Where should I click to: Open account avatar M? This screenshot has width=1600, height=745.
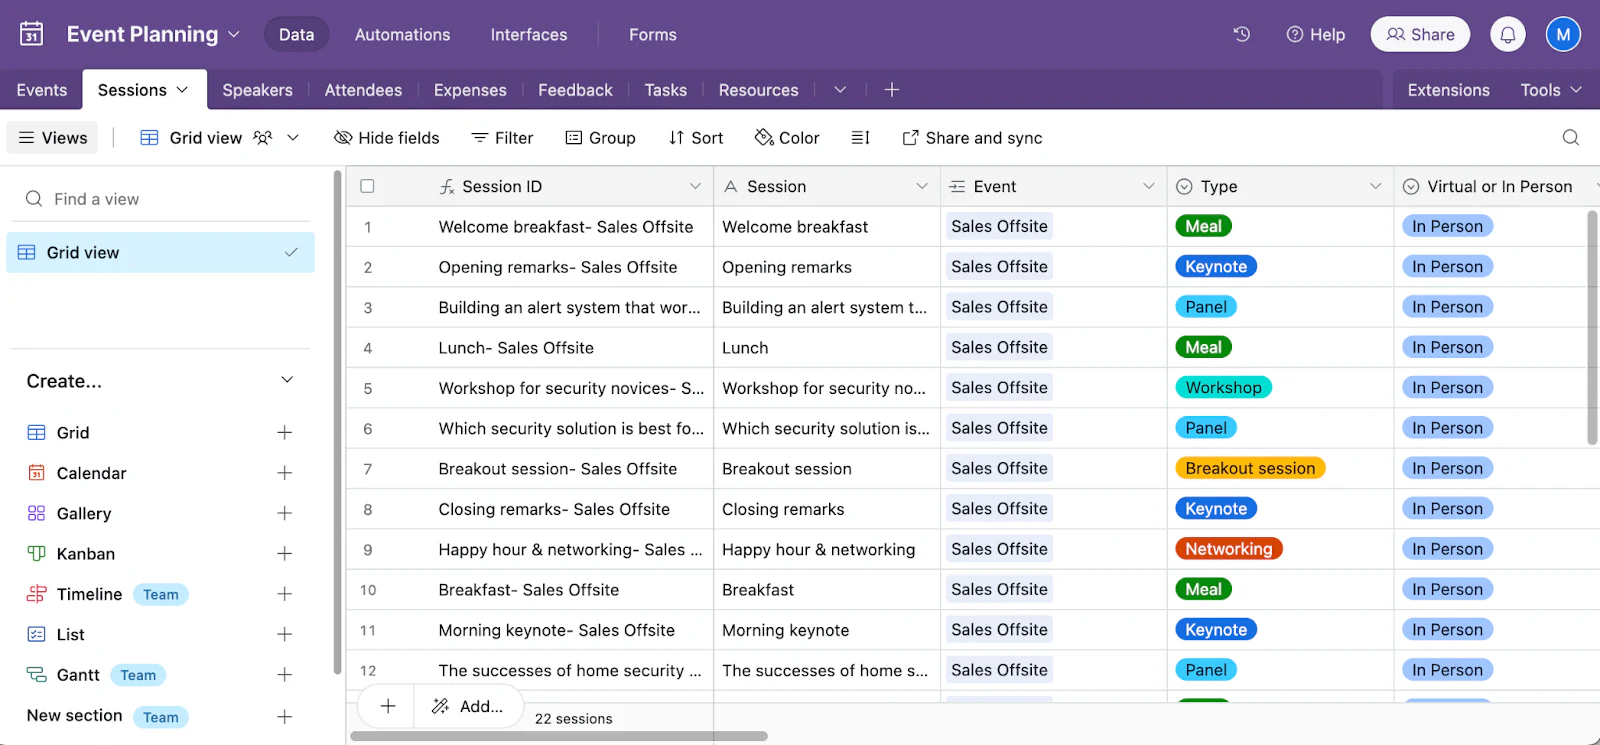click(1563, 34)
